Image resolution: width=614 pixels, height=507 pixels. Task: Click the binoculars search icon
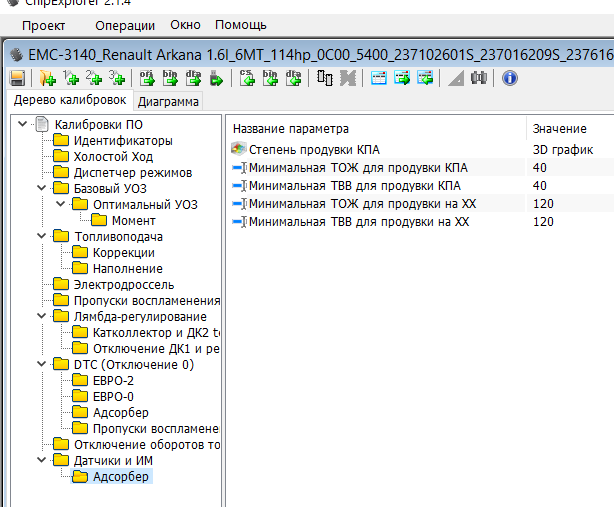478,78
